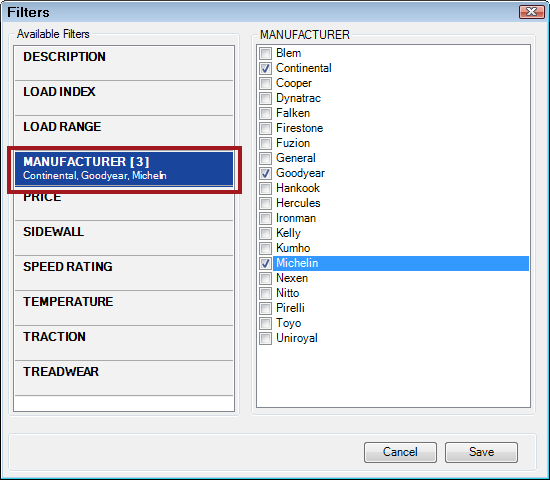Choose the LOAD RANGE filter

tap(124, 133)
